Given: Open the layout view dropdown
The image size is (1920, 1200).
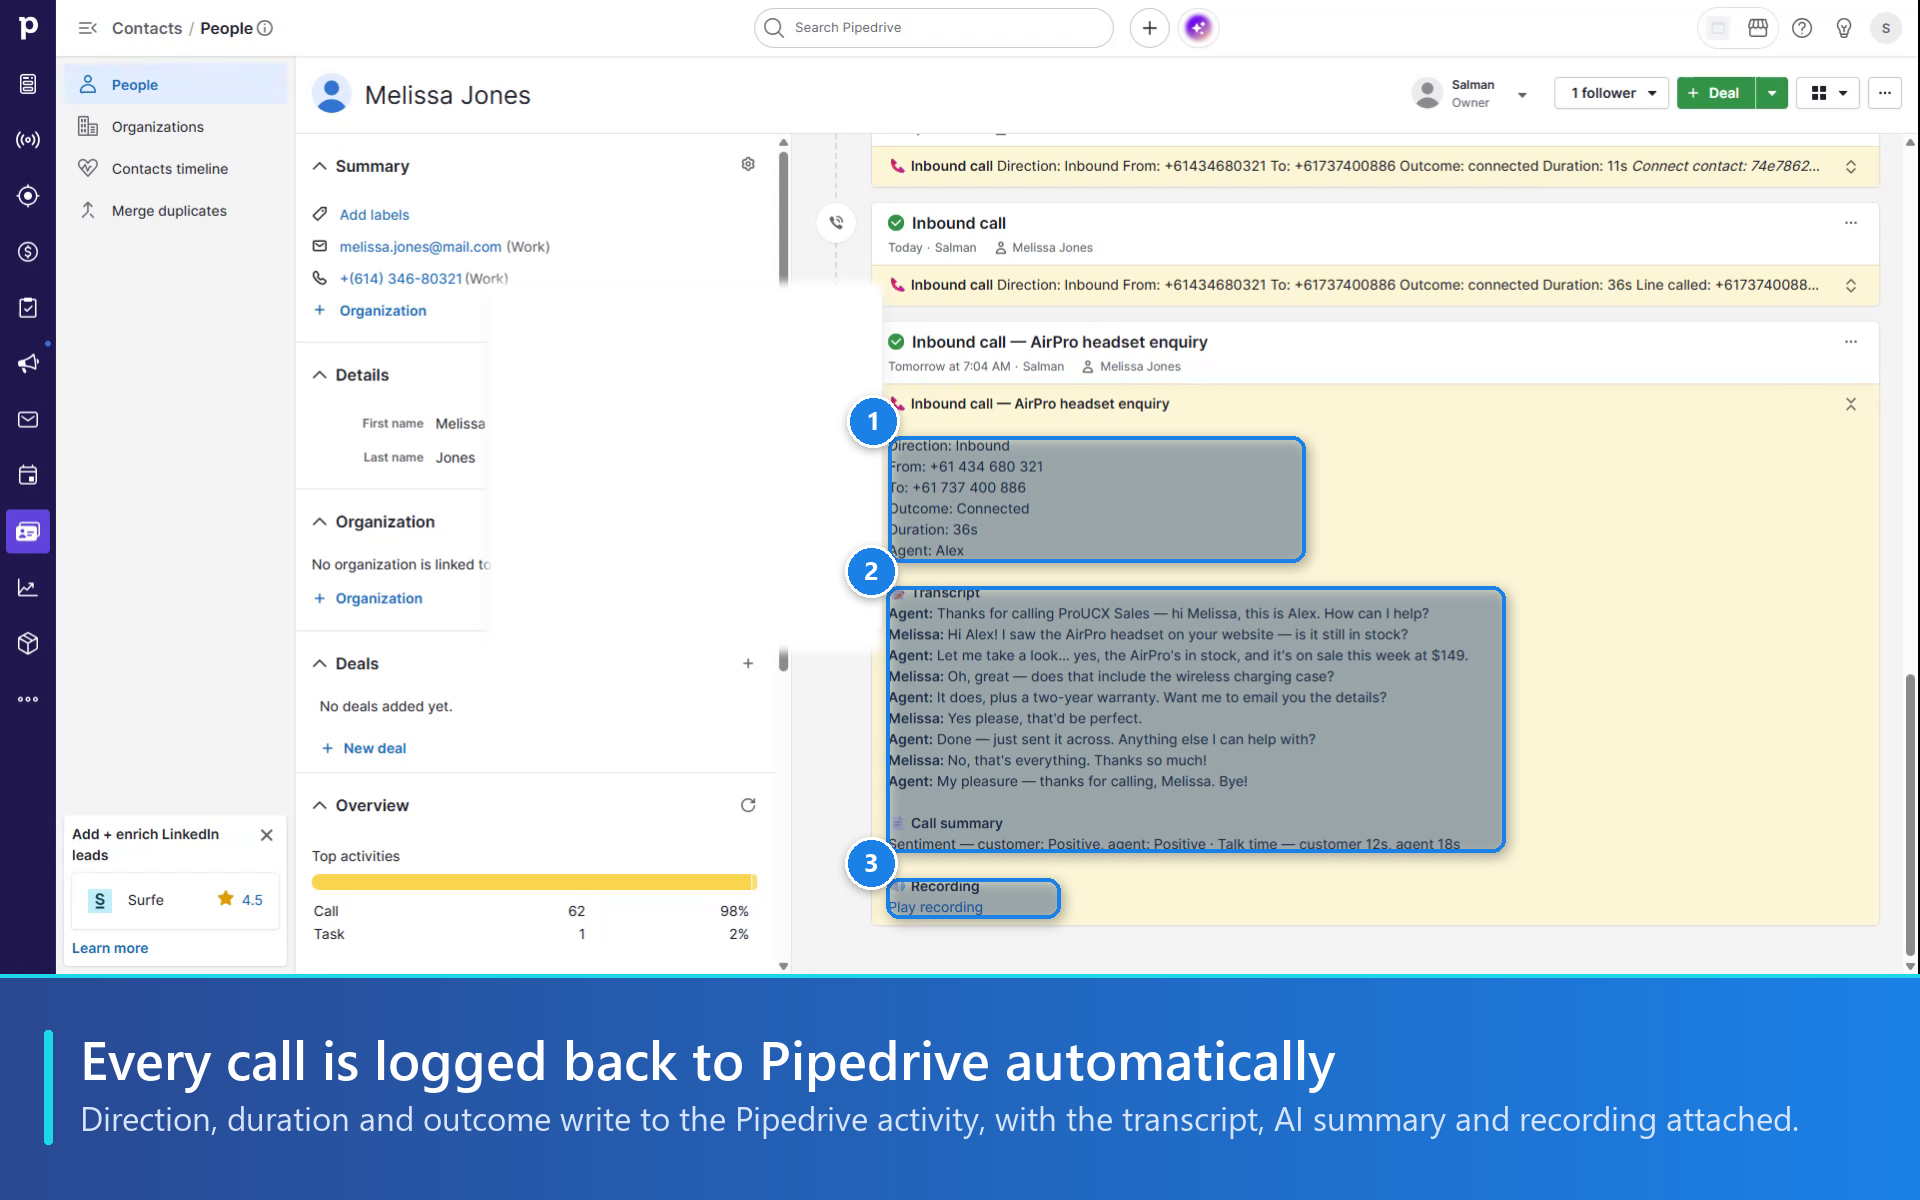Looking at the screenshot, I should [x=1828, y=93].
